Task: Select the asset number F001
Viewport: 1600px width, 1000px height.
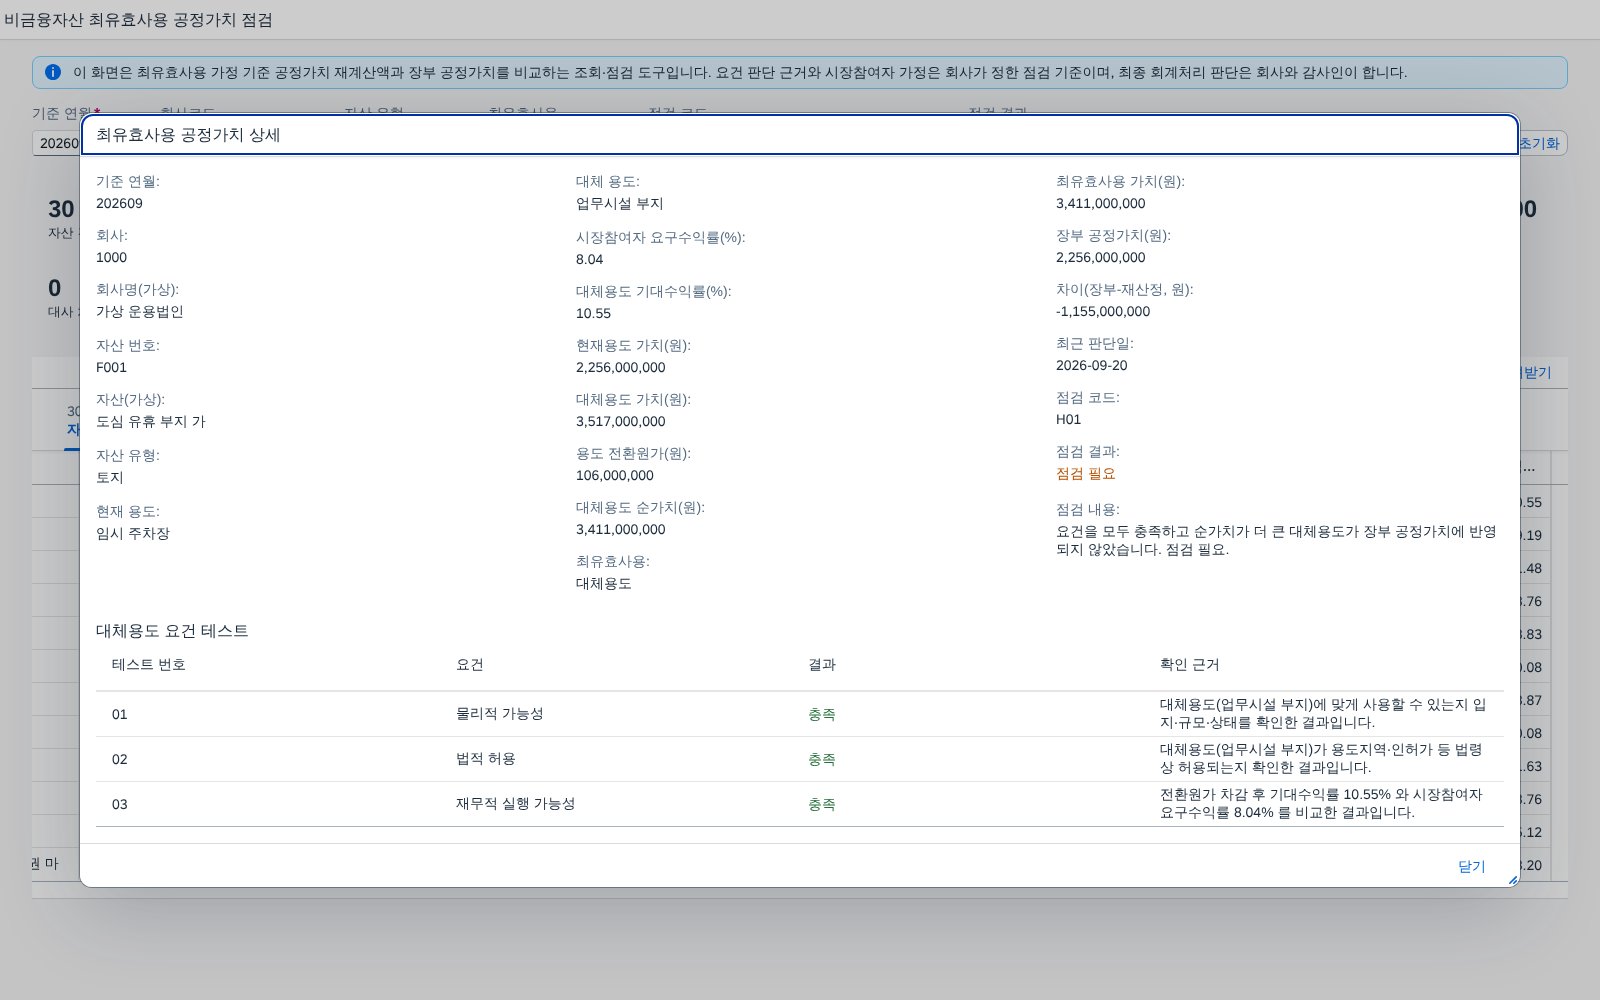Action: 111,367
